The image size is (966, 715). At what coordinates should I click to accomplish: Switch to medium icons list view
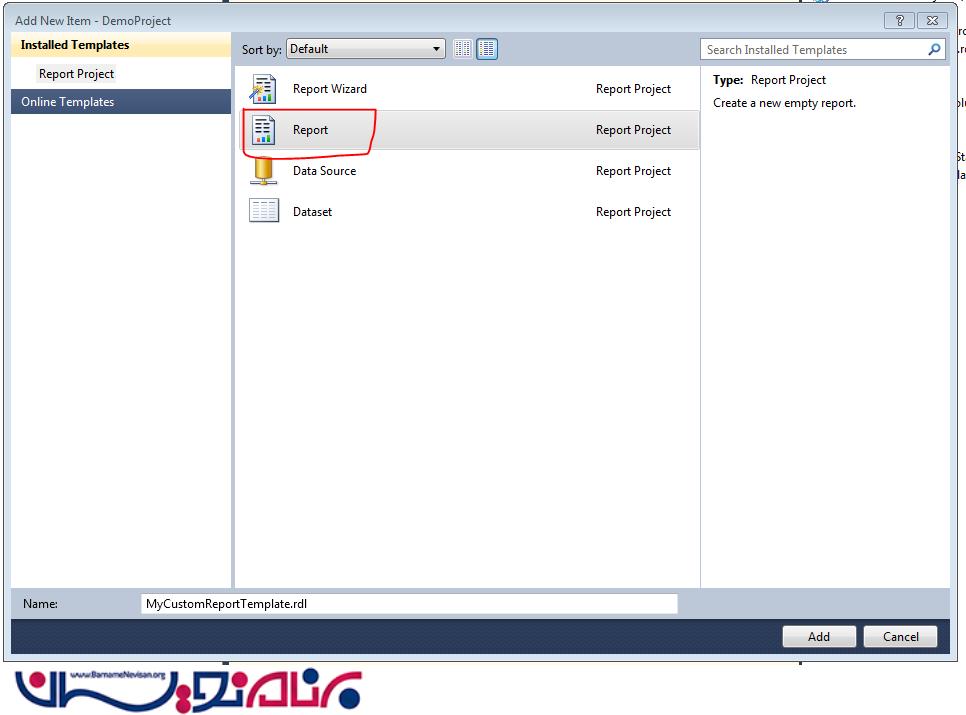click(x=487, y=49)
